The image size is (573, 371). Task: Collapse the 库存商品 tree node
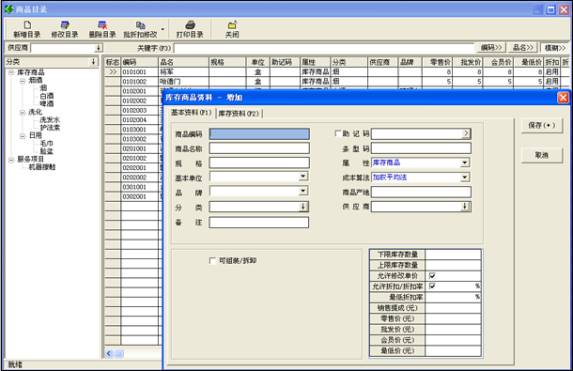pos(11,72)
